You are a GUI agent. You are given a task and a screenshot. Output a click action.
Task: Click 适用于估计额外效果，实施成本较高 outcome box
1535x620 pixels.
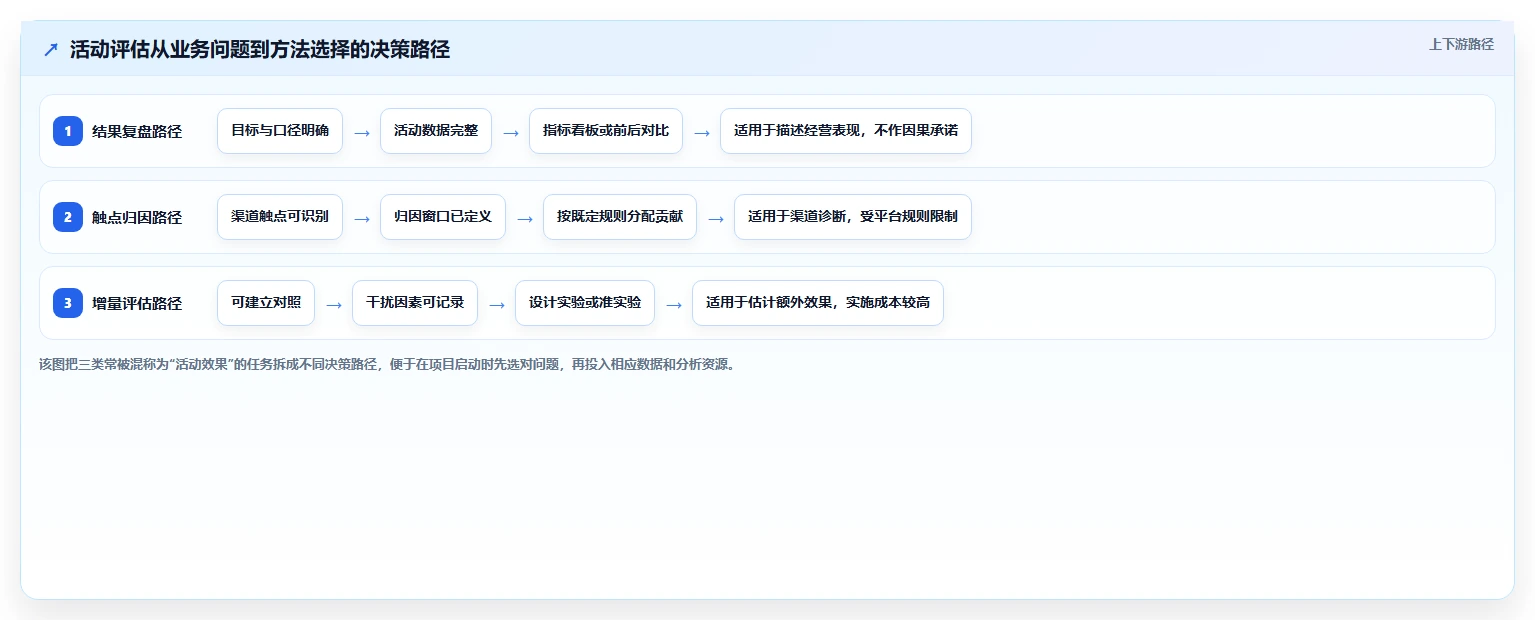tap(818, 303)
